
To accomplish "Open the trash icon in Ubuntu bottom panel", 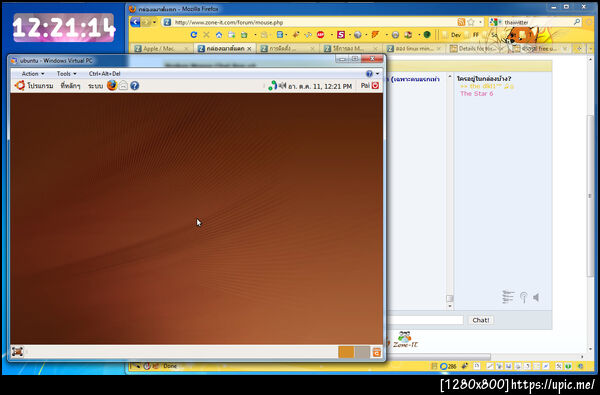I will [377, 352].
